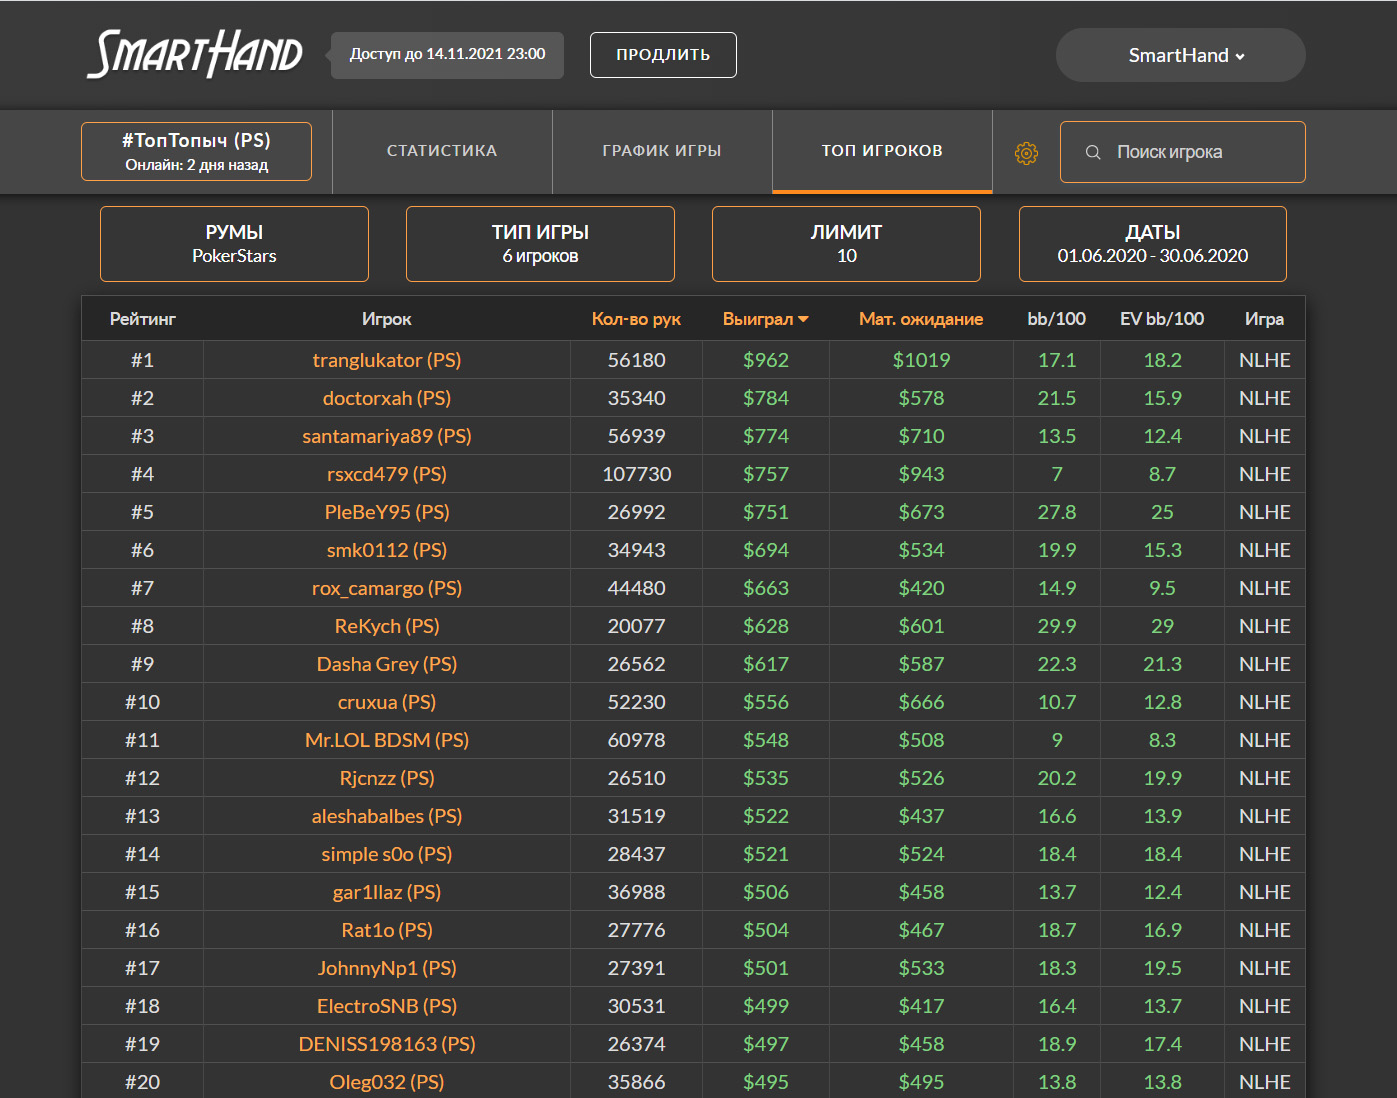Click EV bb/100 value 21.3

[x=1162, y=664]
